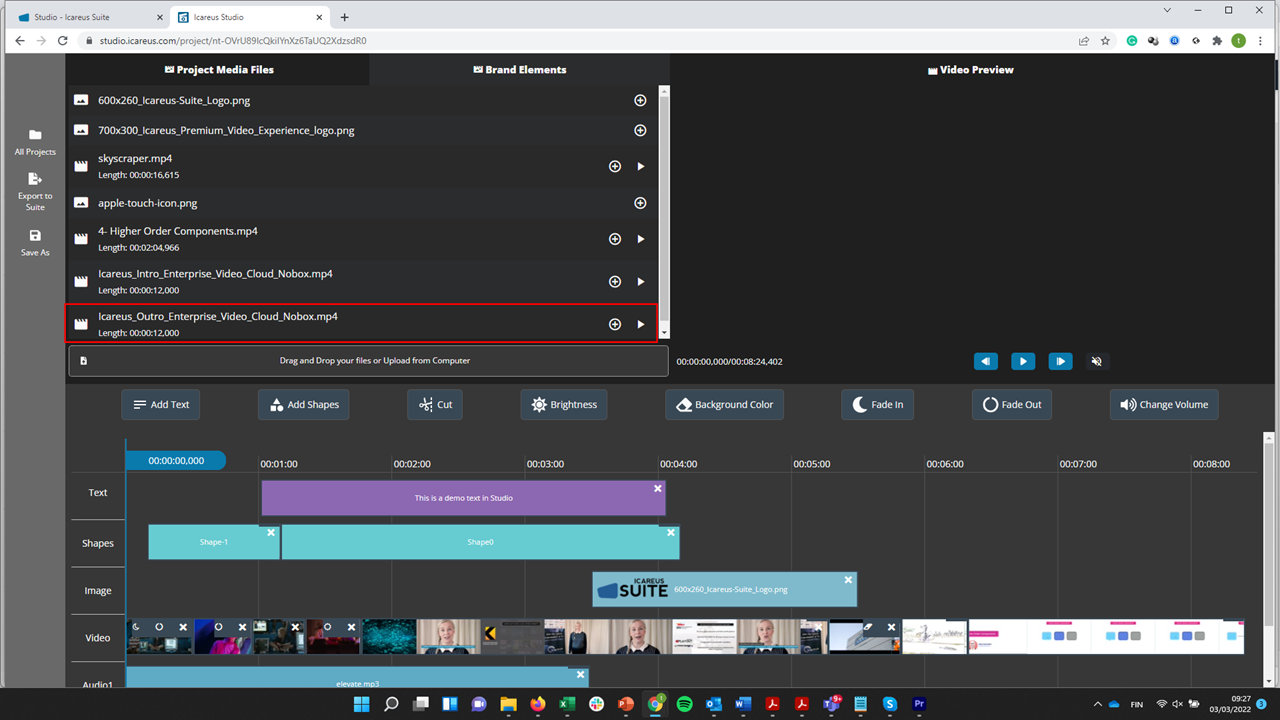
Task: Click the Export to Suite icon
Action: pos(35,180)
